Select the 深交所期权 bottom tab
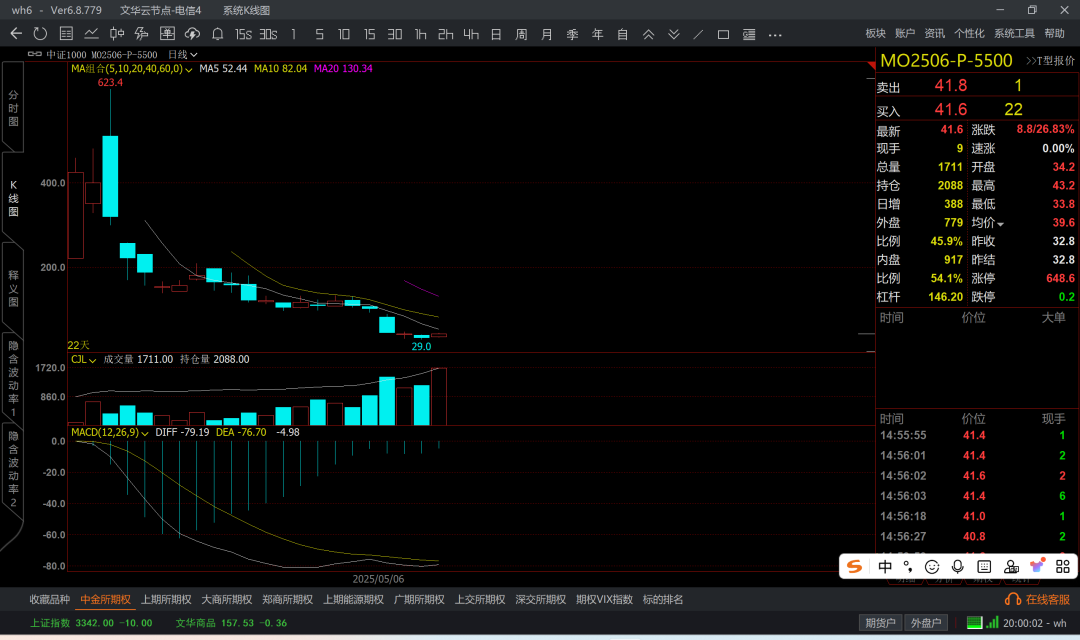Screen dimensions: 1080x640 pos(541,599)
